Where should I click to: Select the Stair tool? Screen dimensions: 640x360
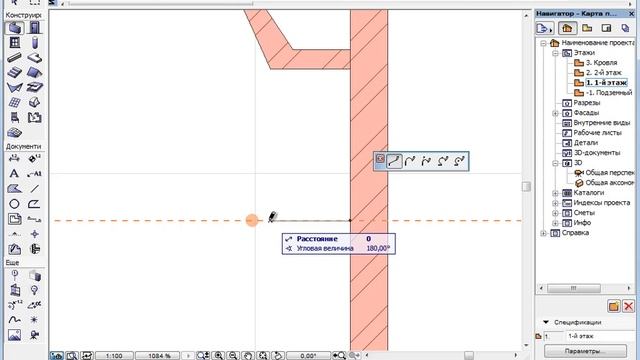(x=15, y=72)
